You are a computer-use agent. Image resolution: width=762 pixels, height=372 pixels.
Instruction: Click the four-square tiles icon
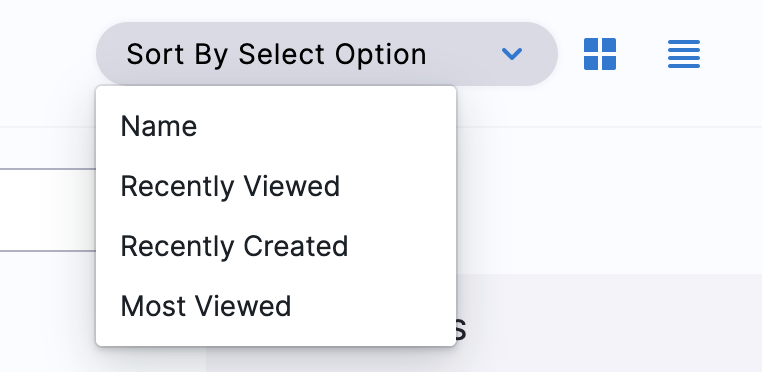coord(600,54)
